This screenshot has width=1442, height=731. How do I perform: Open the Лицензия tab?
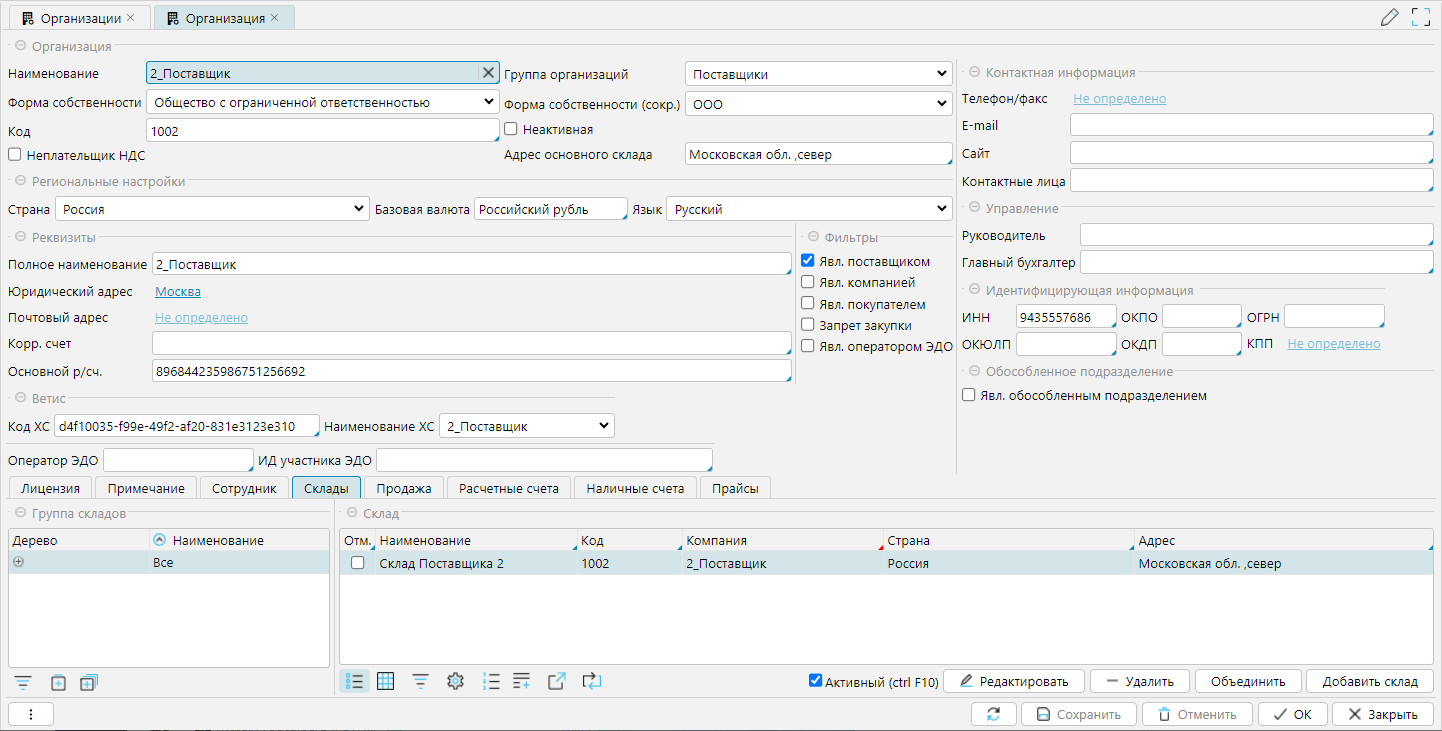pos(51,488)
